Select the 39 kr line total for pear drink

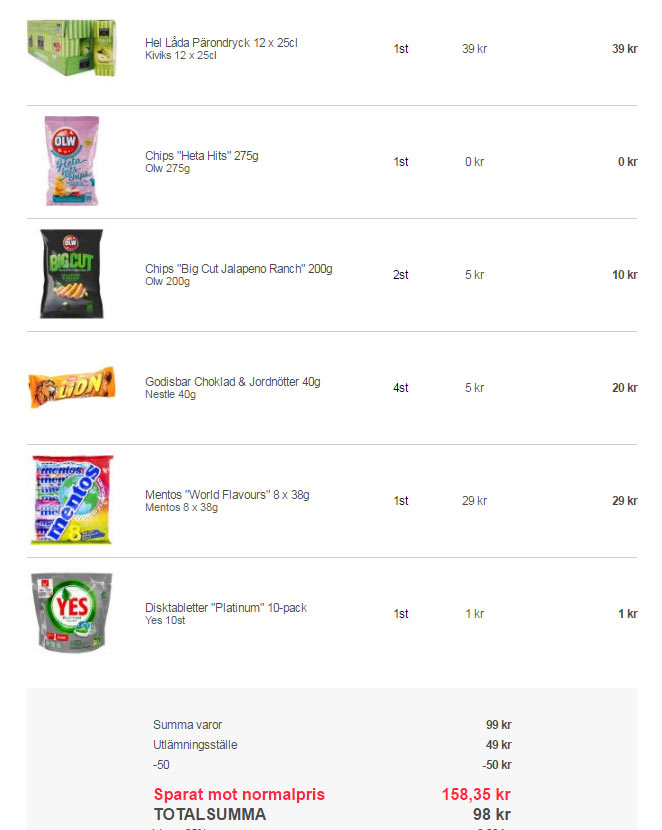click(624, 49)
